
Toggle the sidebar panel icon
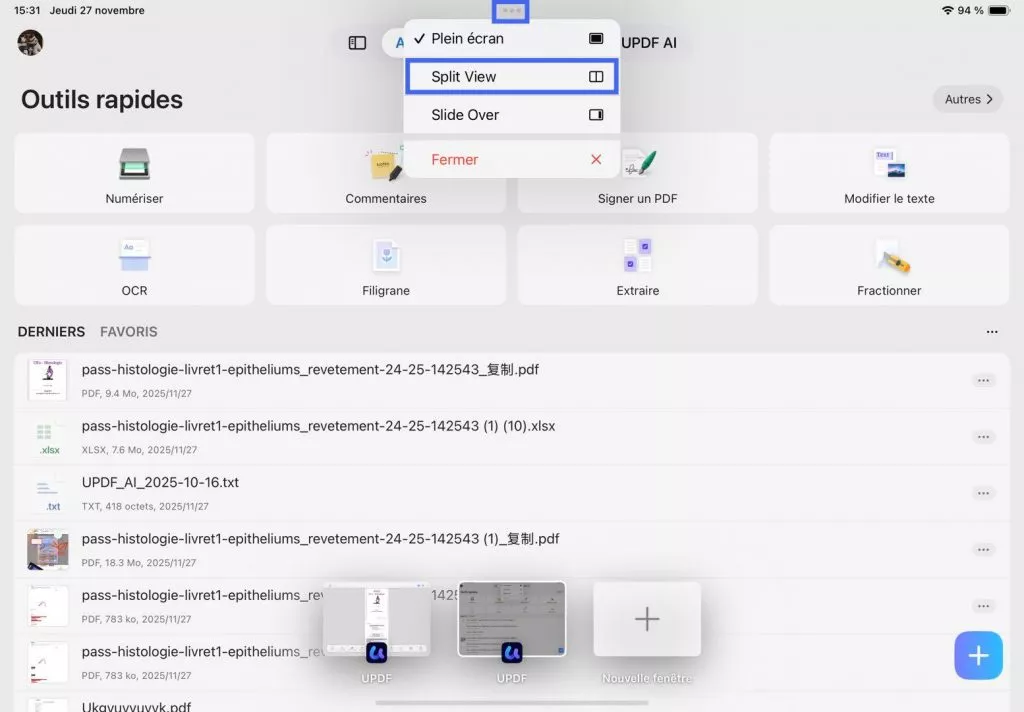point(357,43)
